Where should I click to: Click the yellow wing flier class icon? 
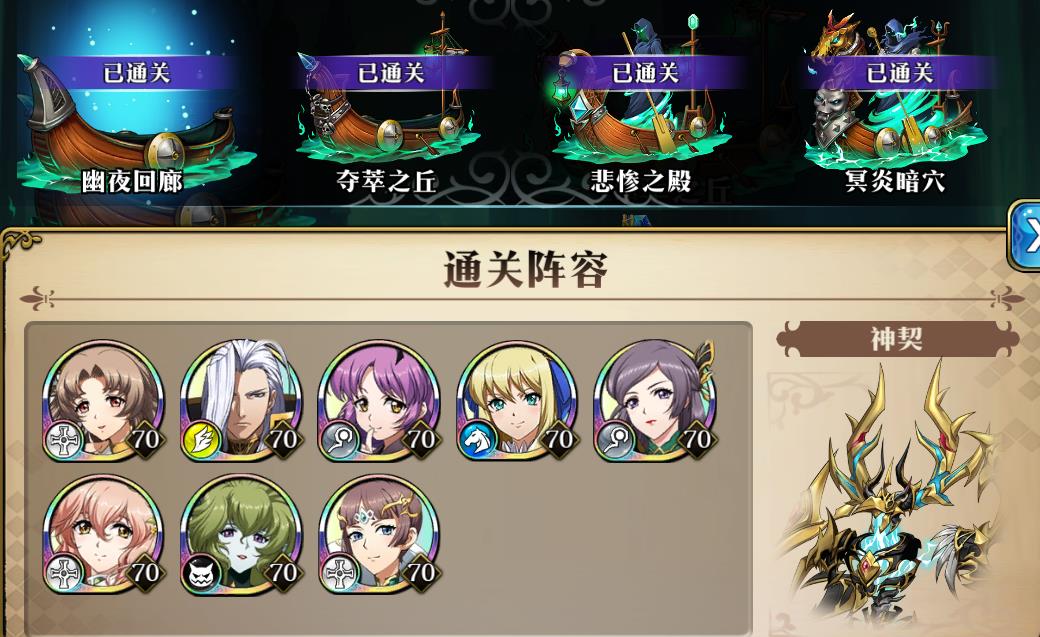200,441
